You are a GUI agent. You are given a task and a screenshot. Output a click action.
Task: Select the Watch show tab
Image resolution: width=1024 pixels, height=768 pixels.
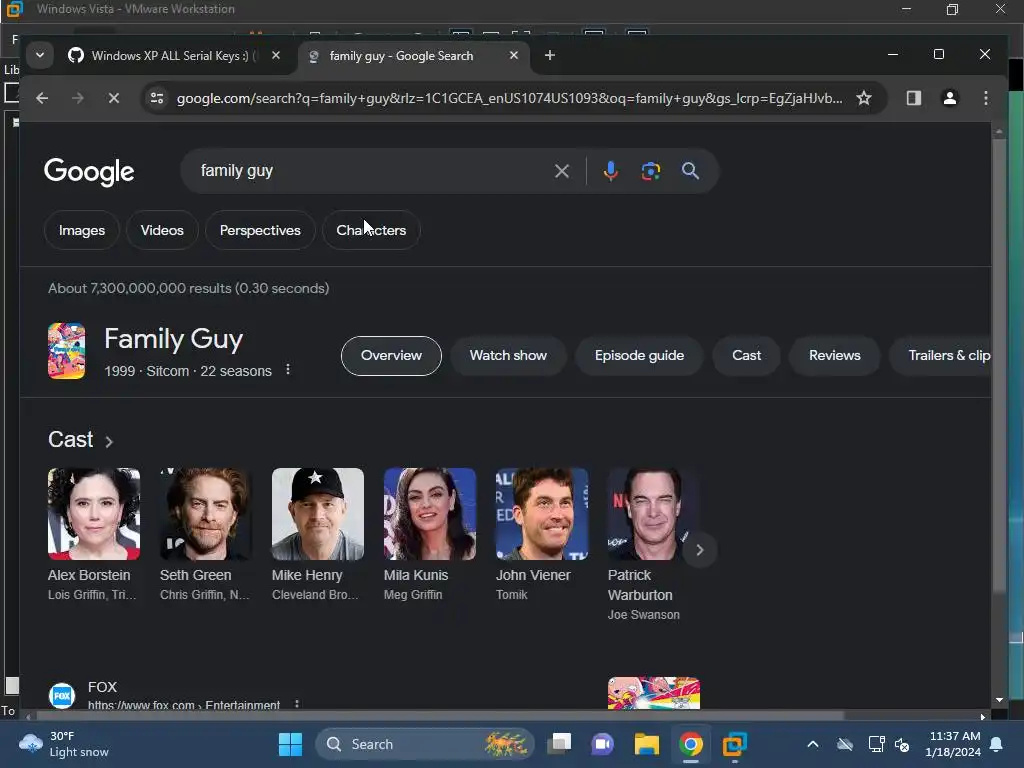click(508, 355)
